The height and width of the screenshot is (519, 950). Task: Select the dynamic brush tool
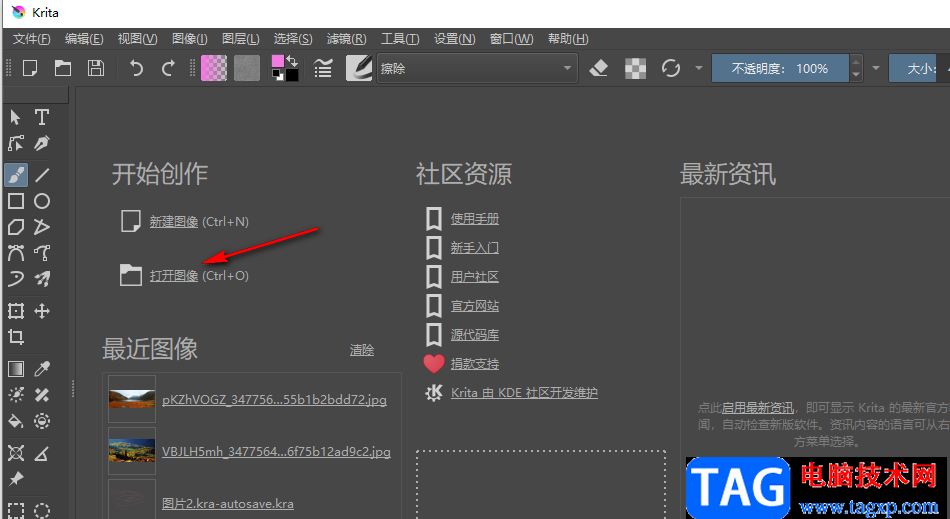pyautogui.click(x=16, y=279)
